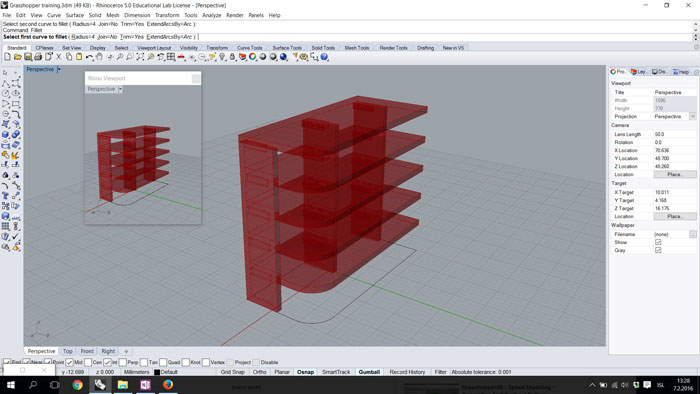Click the lock objects icon

pyautogui.click(x=232, y=57)
